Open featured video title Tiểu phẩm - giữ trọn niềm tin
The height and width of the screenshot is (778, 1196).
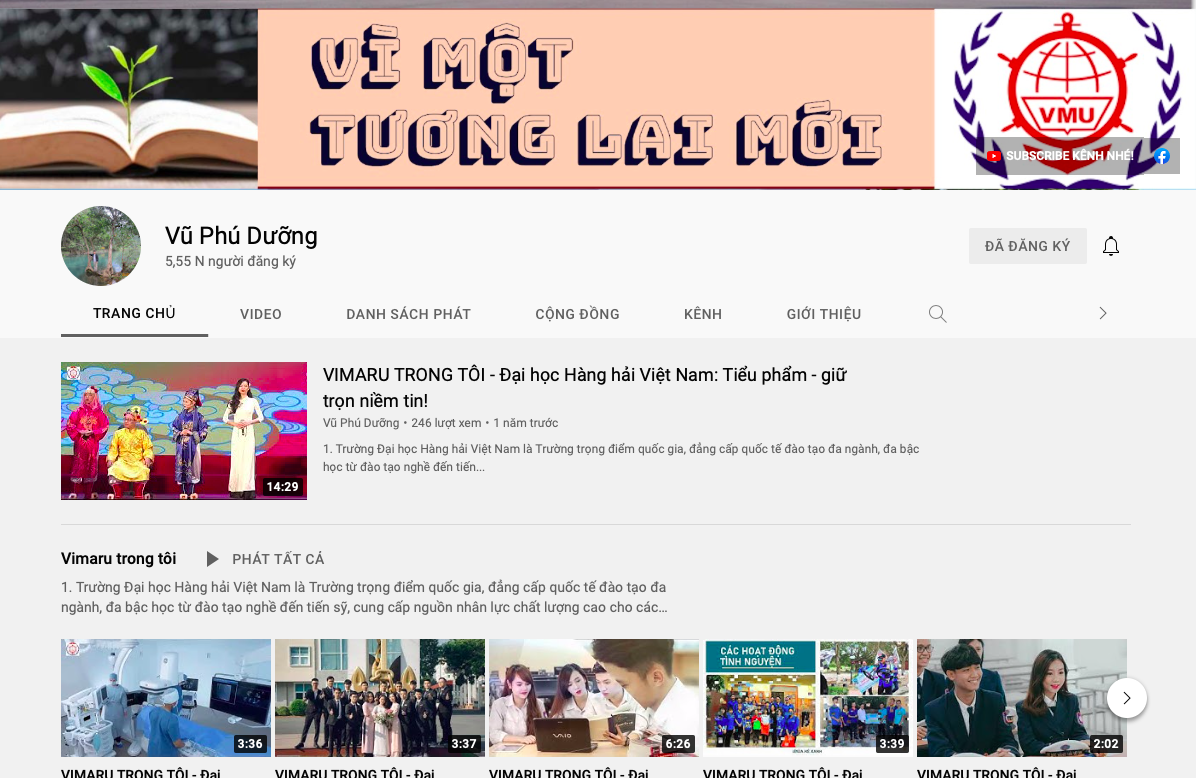pos(584,387)
